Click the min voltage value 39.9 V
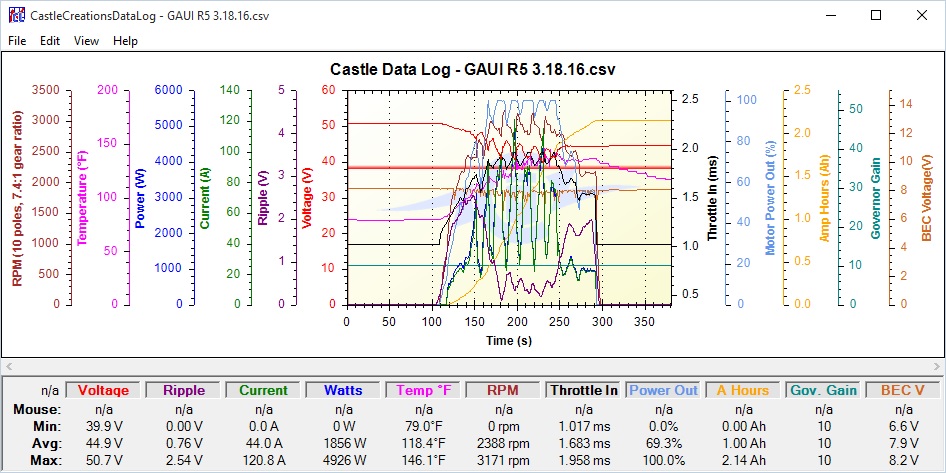 click(x=102, y=427)
